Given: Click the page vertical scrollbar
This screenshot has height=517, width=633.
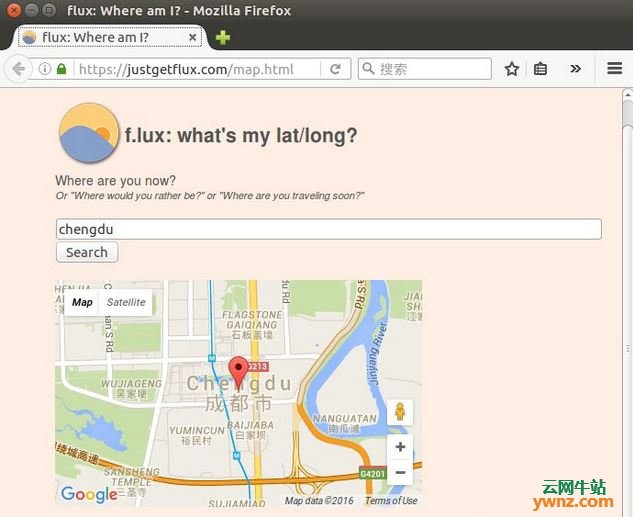Looking at the screenshot, I should [x=627, y=303].
